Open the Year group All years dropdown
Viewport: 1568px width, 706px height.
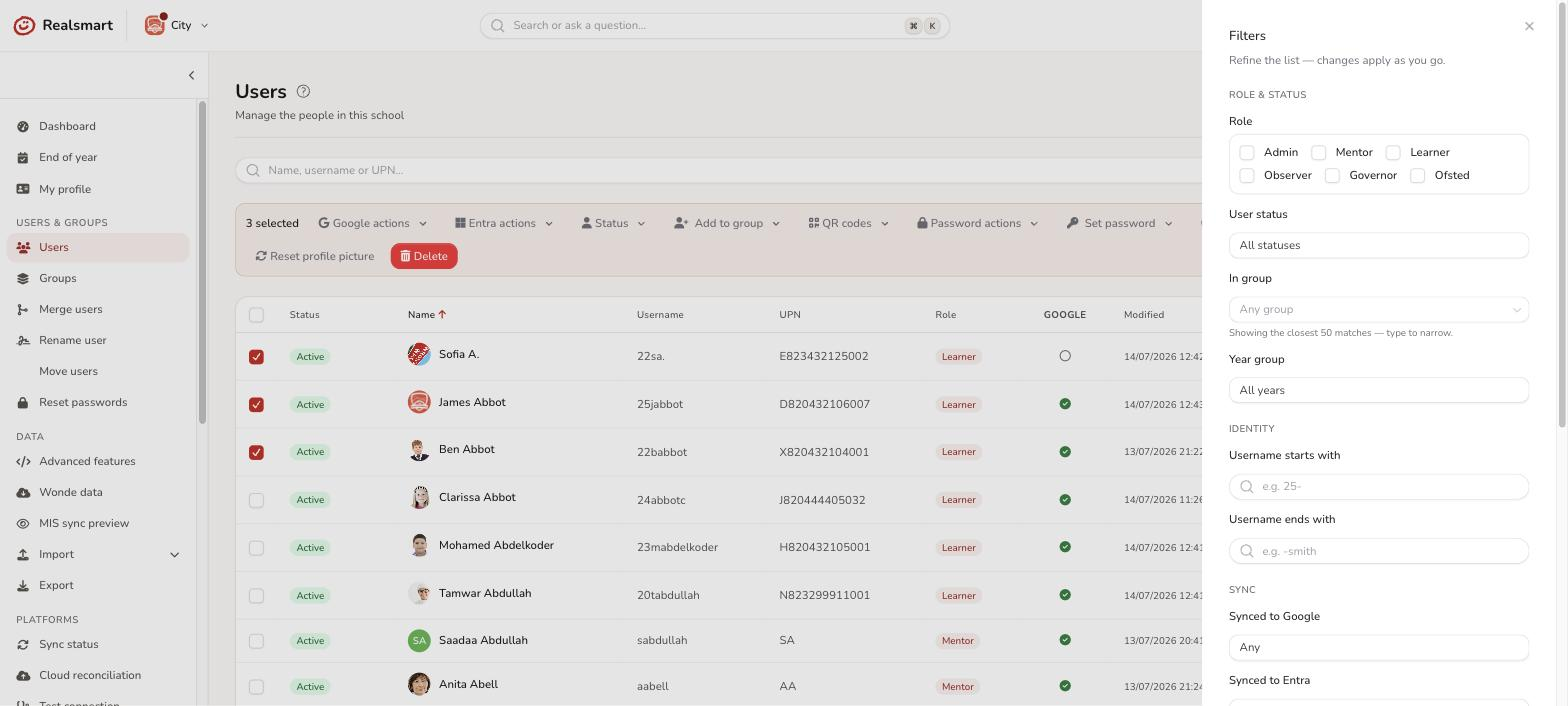click(1379, 390)
